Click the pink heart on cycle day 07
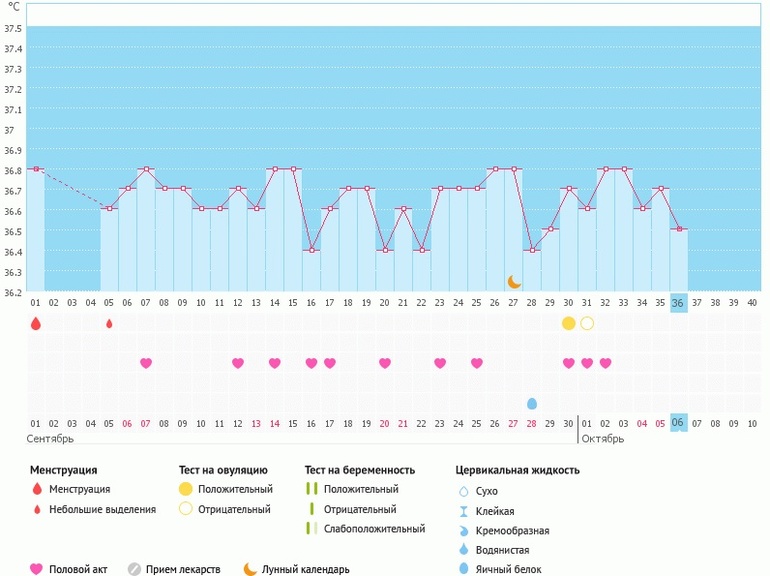The width and height of the screenshot is (770, 576). (146, 363)
